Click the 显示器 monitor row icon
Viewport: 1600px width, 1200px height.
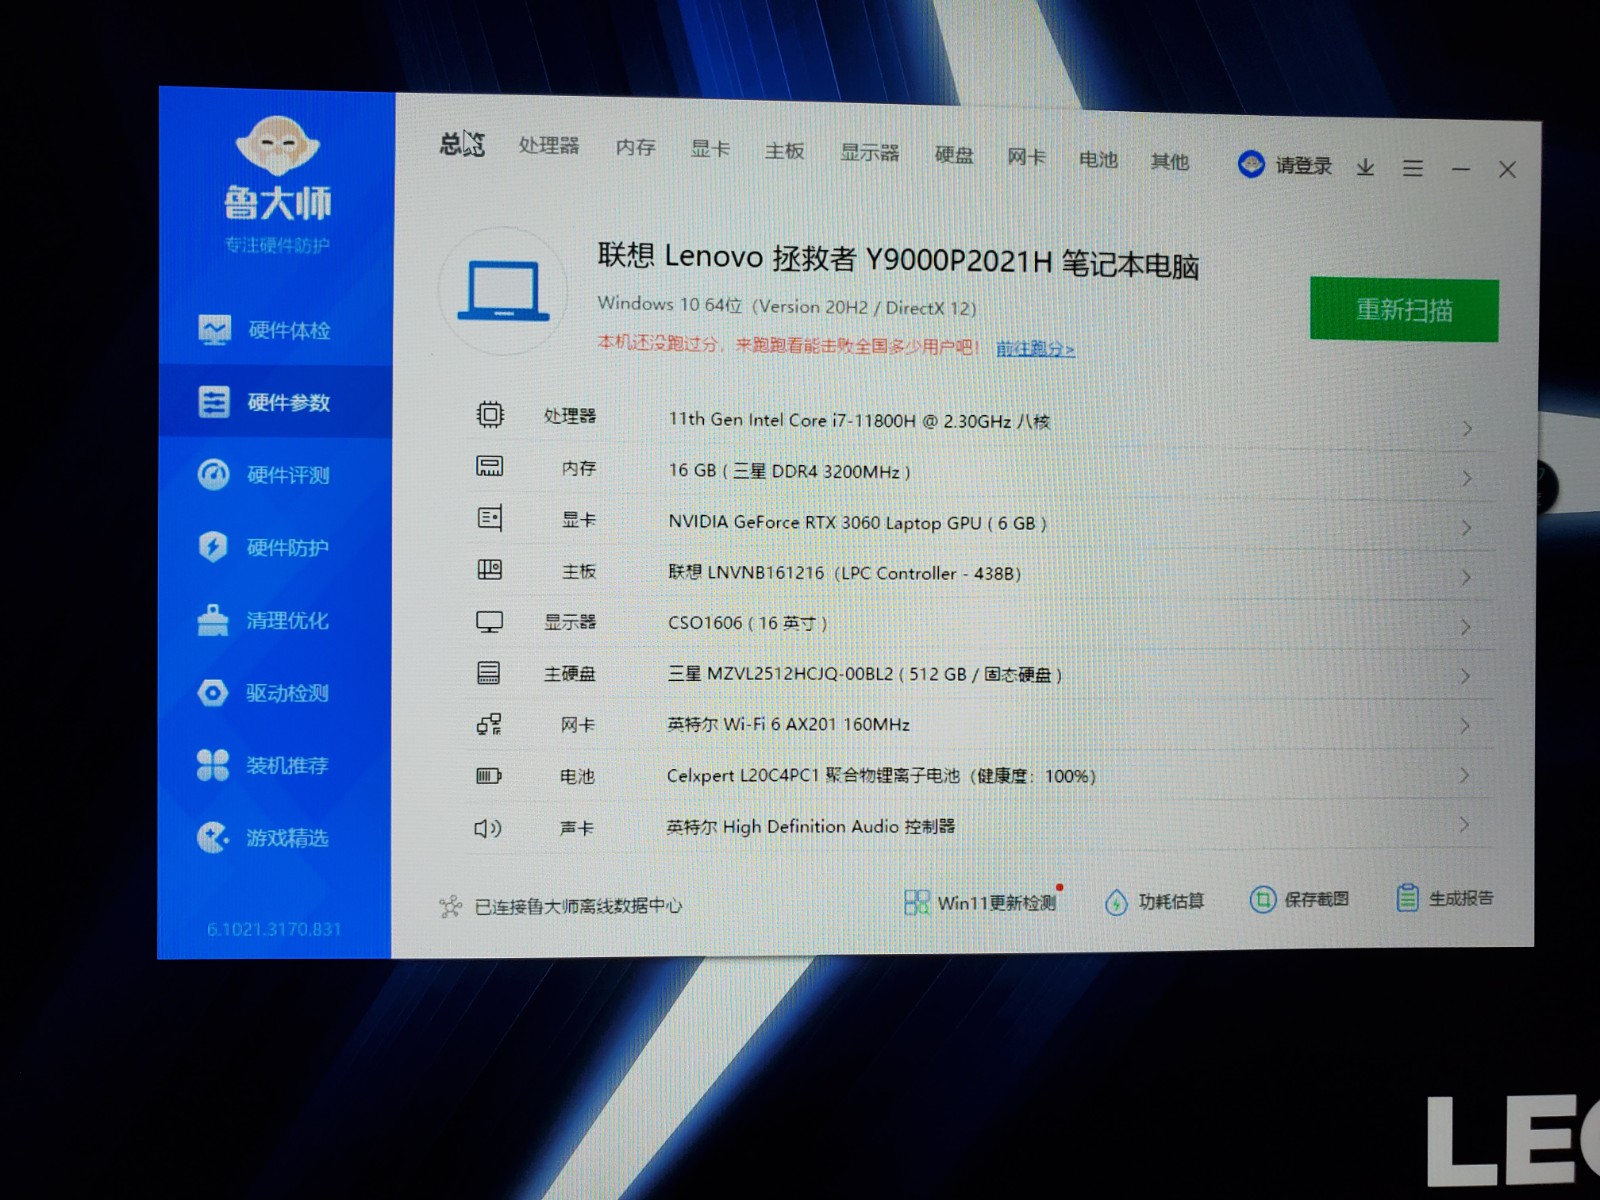(x=490, y=622)
